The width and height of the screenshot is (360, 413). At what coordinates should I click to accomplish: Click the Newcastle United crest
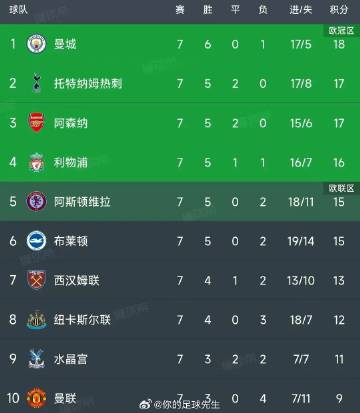36,320
